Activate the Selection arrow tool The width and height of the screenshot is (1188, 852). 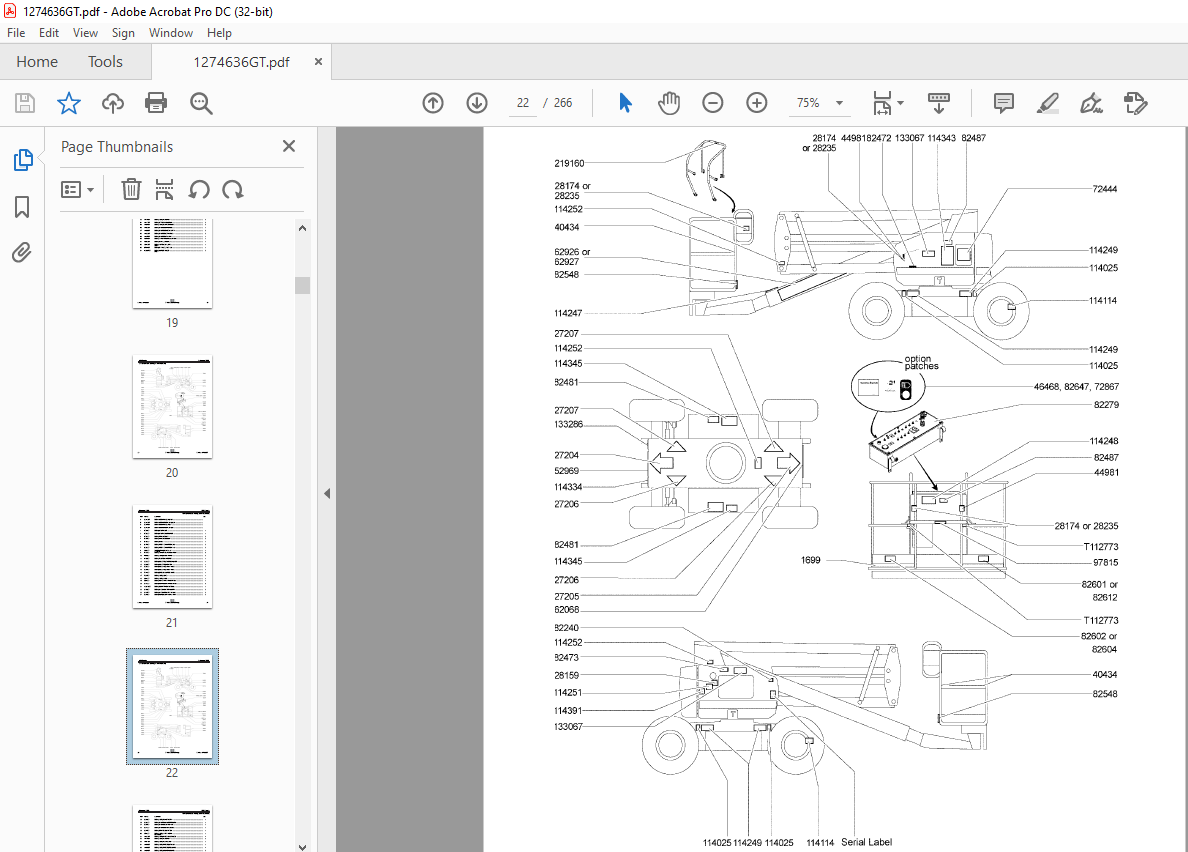[625, 103]
